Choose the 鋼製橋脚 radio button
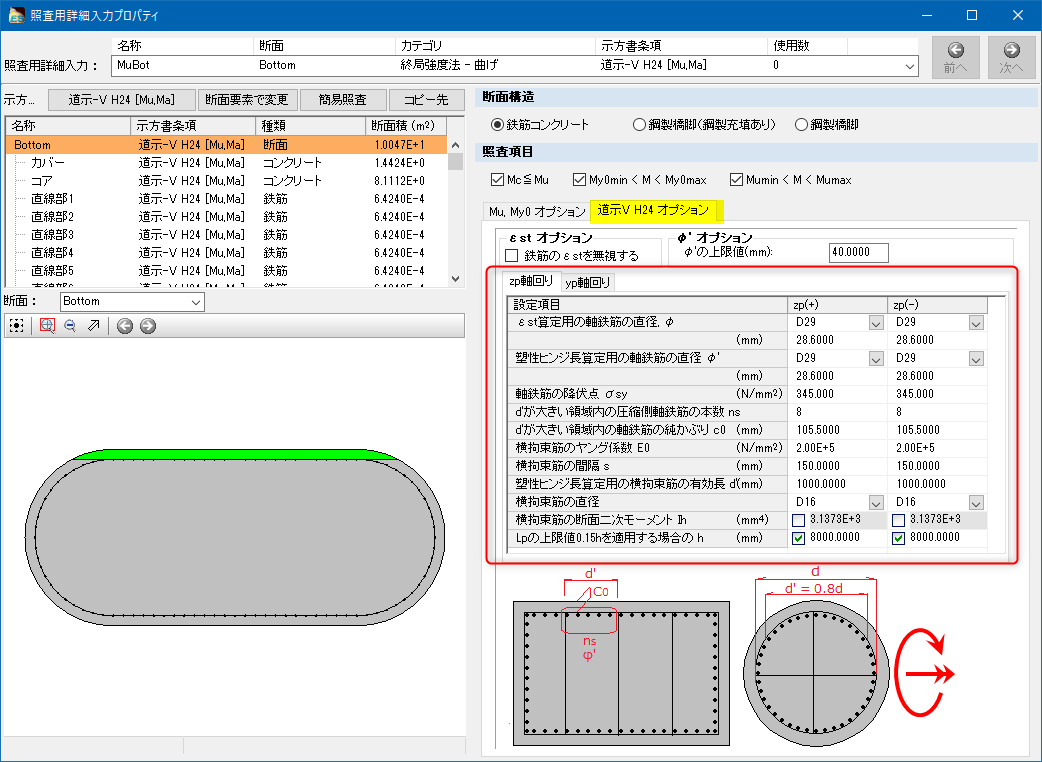 coord(801,124)
